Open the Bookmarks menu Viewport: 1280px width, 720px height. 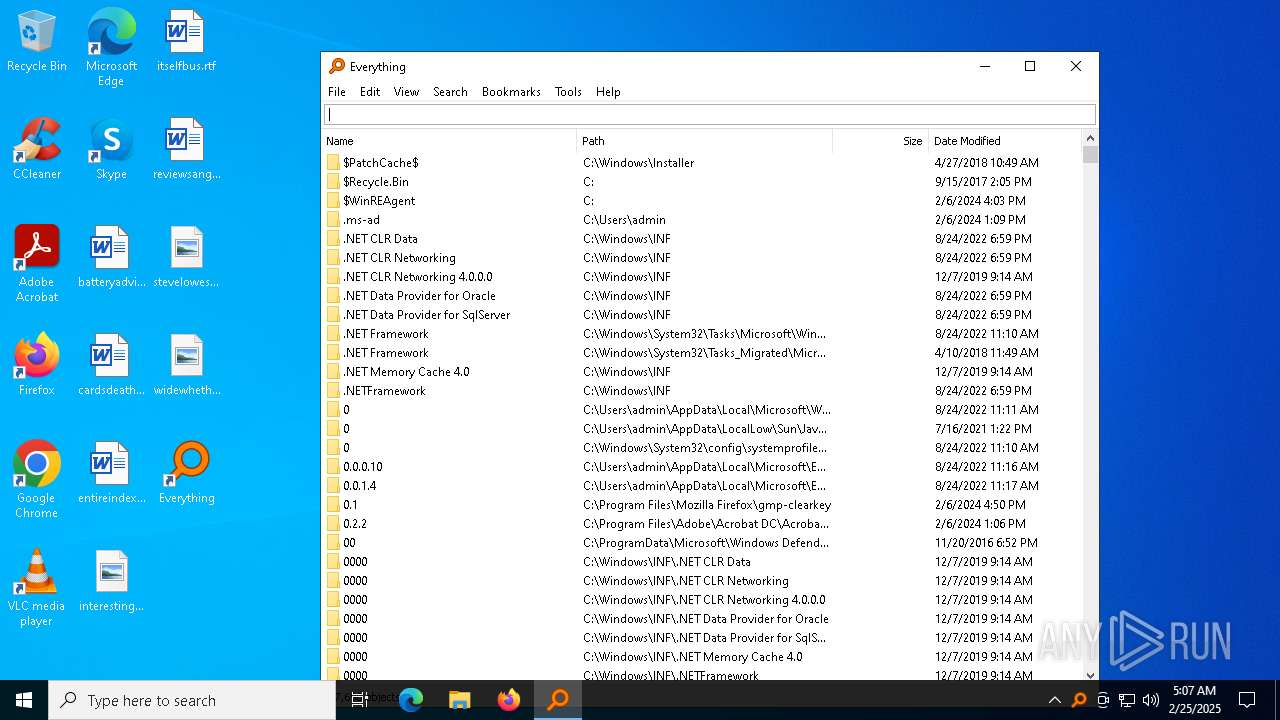coord(511,91)
